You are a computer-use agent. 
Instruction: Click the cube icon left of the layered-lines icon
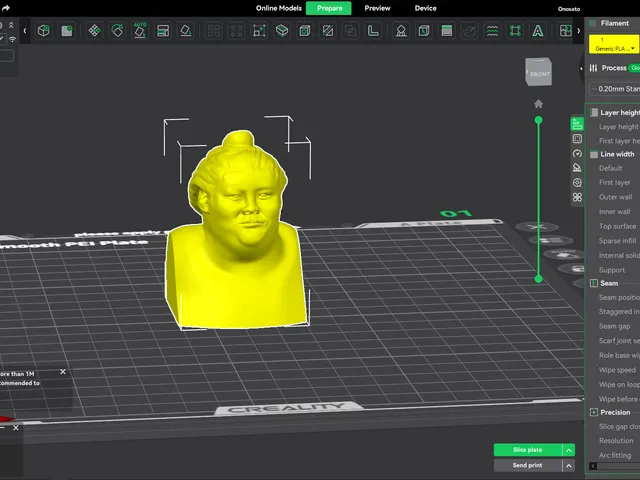(424, 31)
